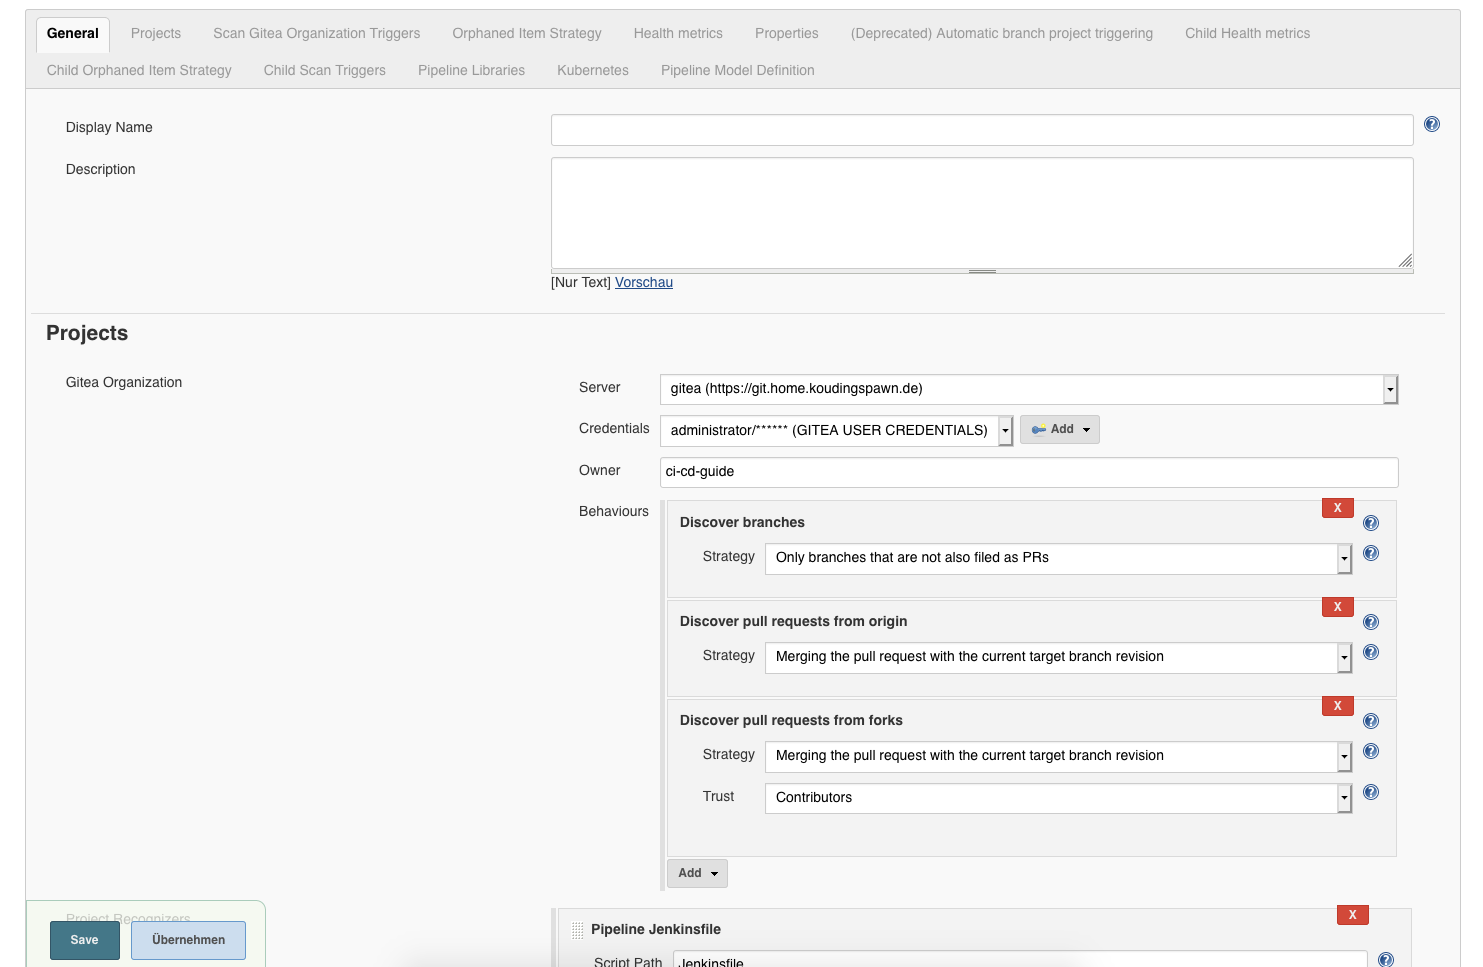Image resolution: width=1483 pixels, height=967 pixels.
Task: Open Discover branches Strategy dropdown
Action: (1057, 558)
